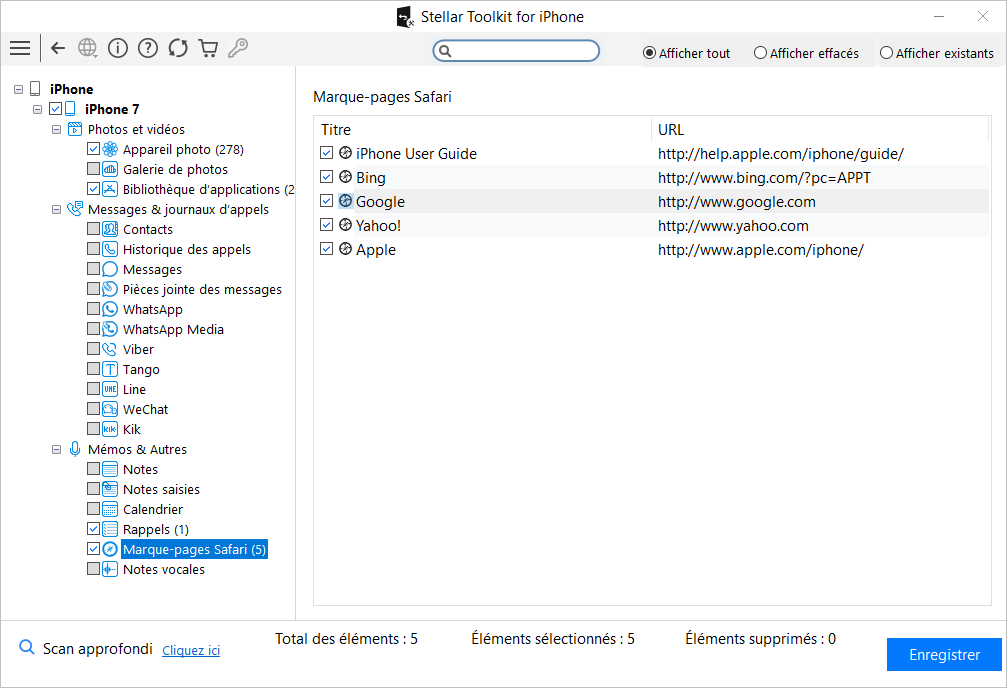Click inside the search field
This screenshot has height=688, width=1007.
pyautogui.click(x=516, y=51)
